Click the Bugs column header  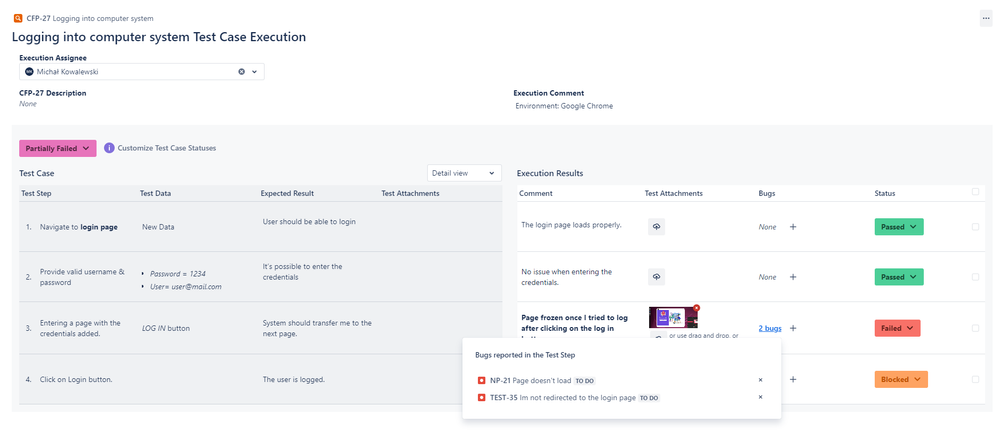click(766, 193)
